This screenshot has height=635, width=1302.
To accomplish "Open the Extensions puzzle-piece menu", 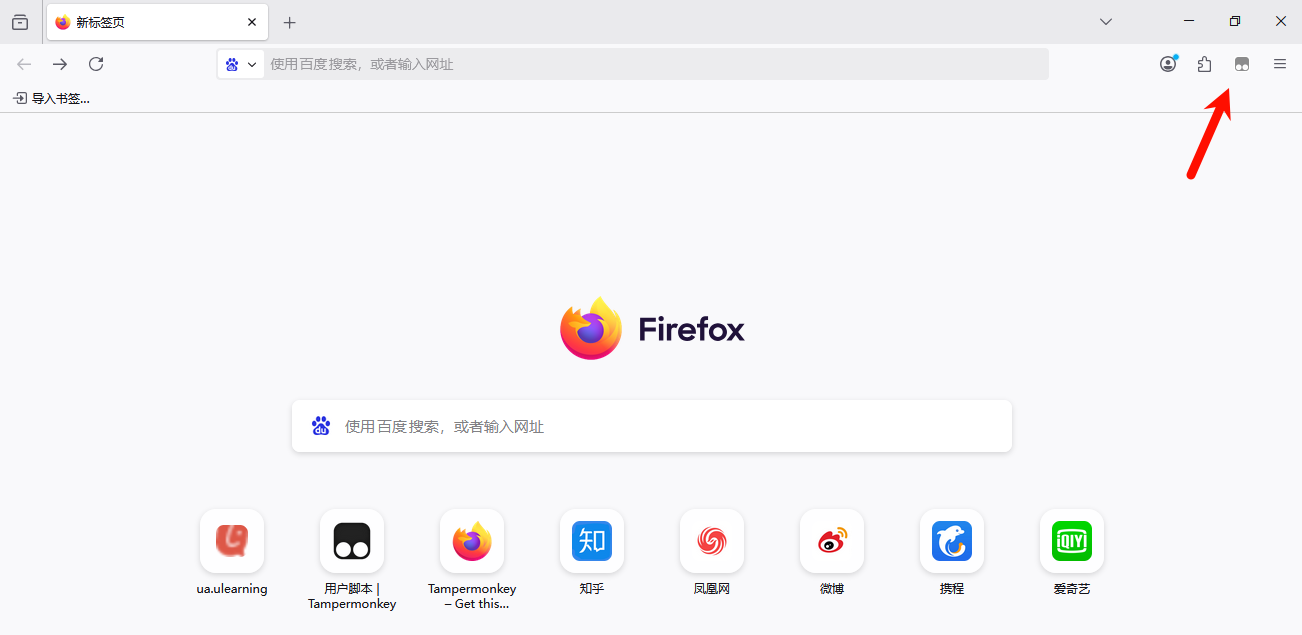I will (x=1205, y=64).
